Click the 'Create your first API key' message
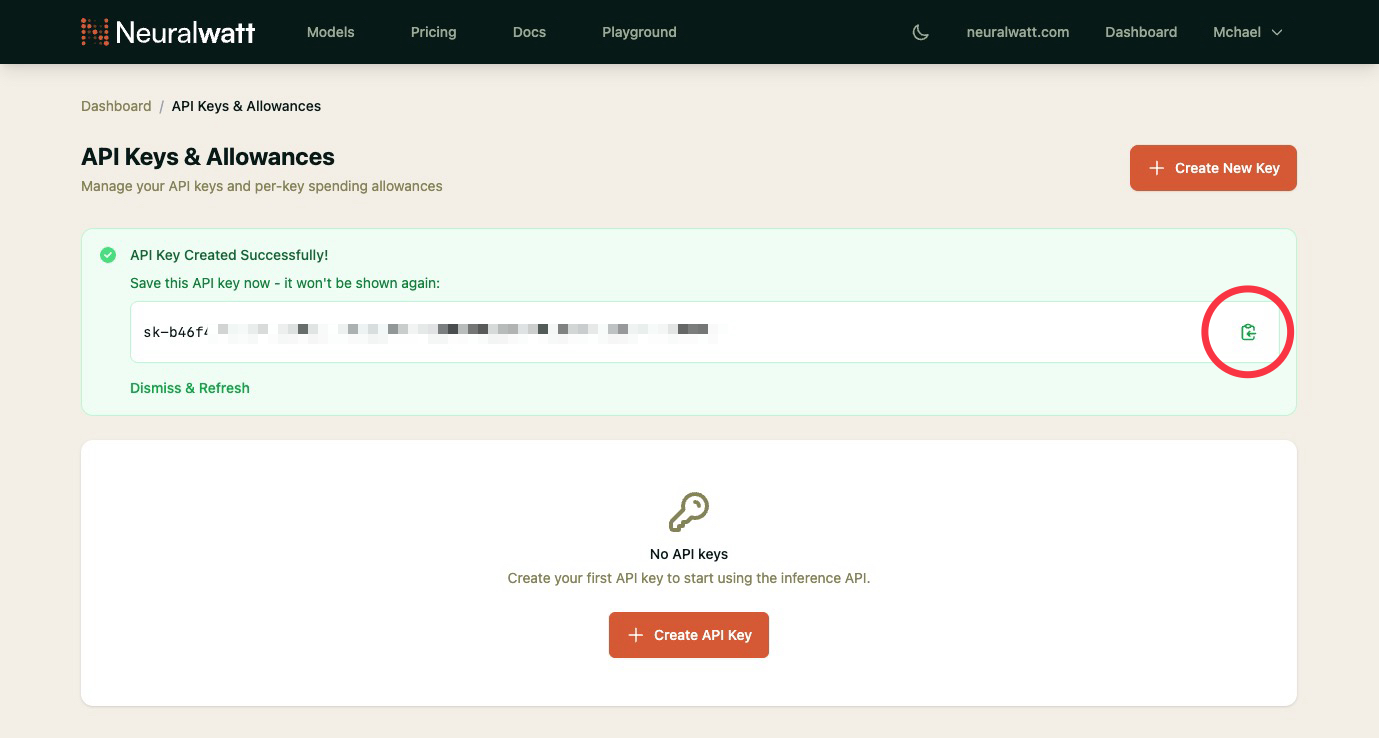1379x738 pixels. 689,578
